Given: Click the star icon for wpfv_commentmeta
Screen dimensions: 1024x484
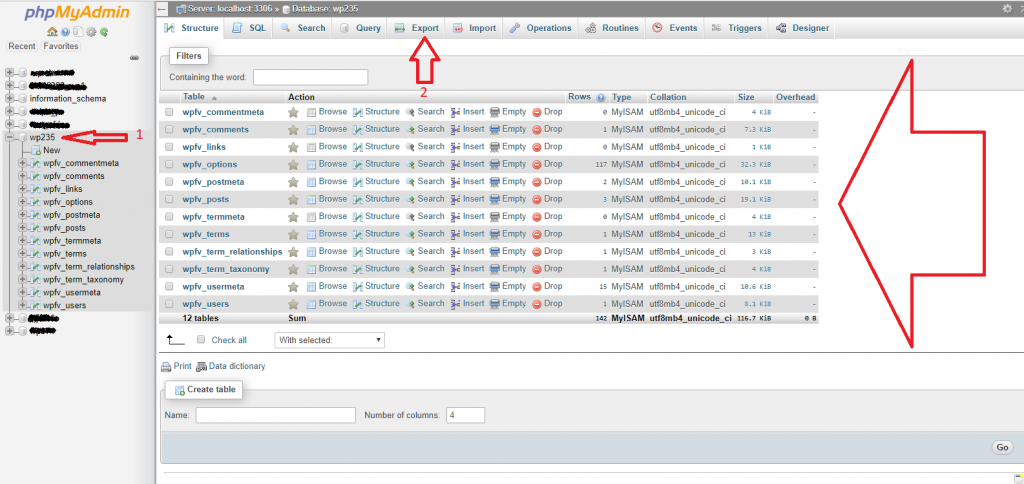Looking at the screenshot, I should pos(293,112).
